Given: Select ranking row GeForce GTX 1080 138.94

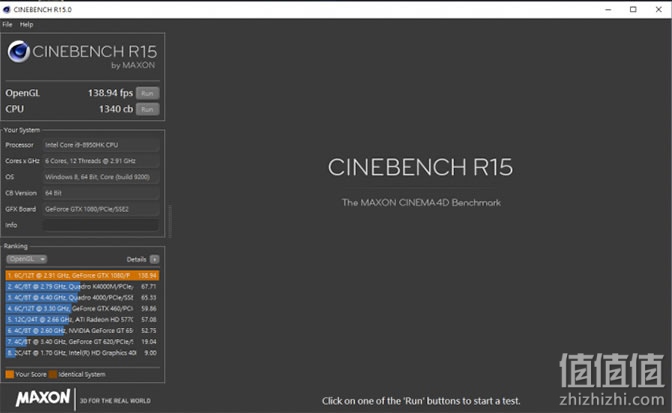Looking at the screenshot, I should coord(82,275).
